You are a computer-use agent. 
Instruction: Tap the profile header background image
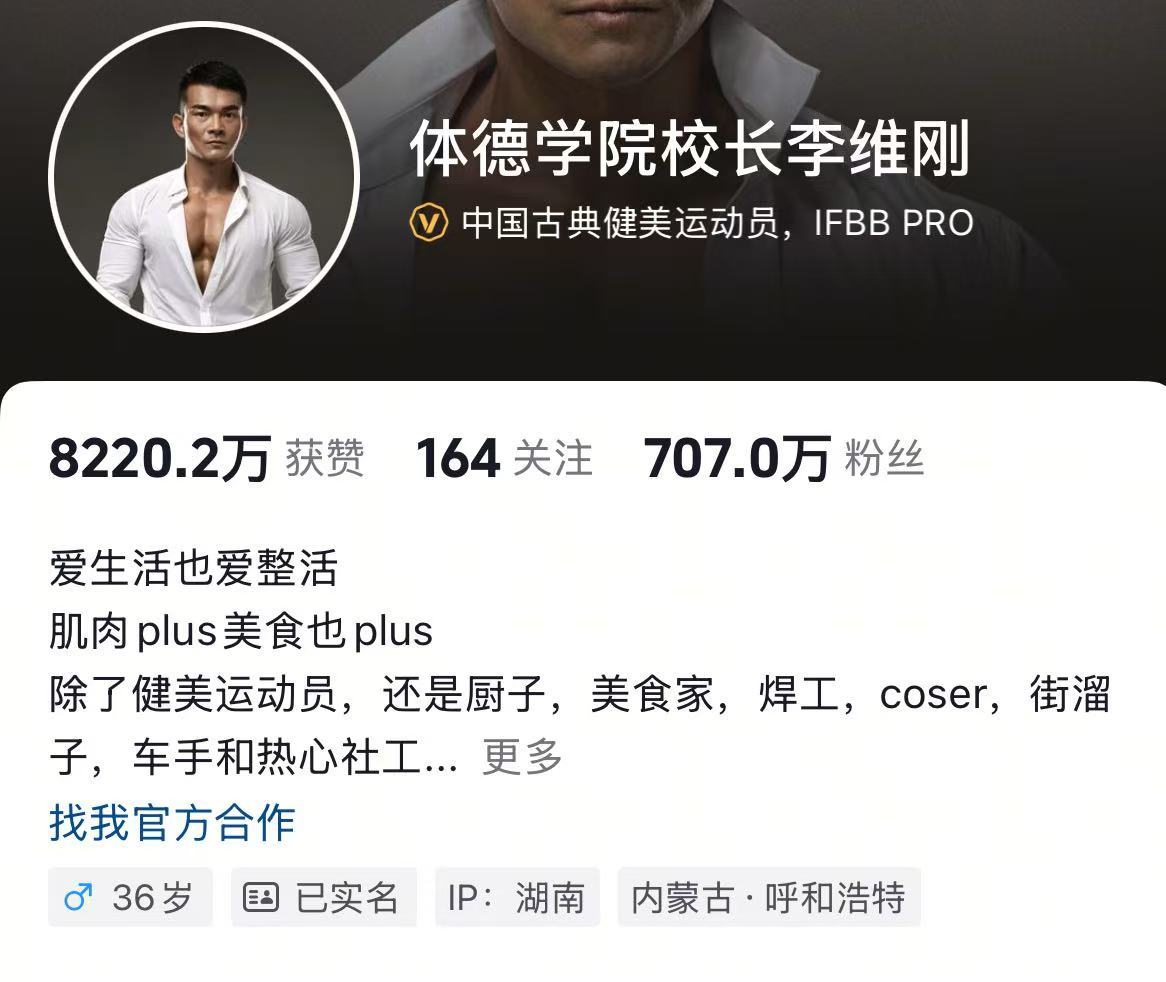(818, 312)
